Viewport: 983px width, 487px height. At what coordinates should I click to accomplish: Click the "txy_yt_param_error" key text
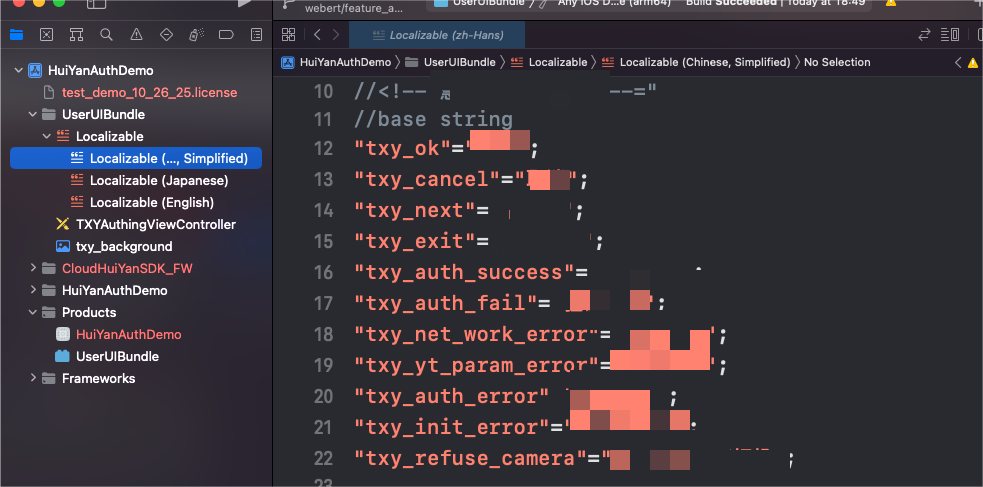[x=476, y=365]
